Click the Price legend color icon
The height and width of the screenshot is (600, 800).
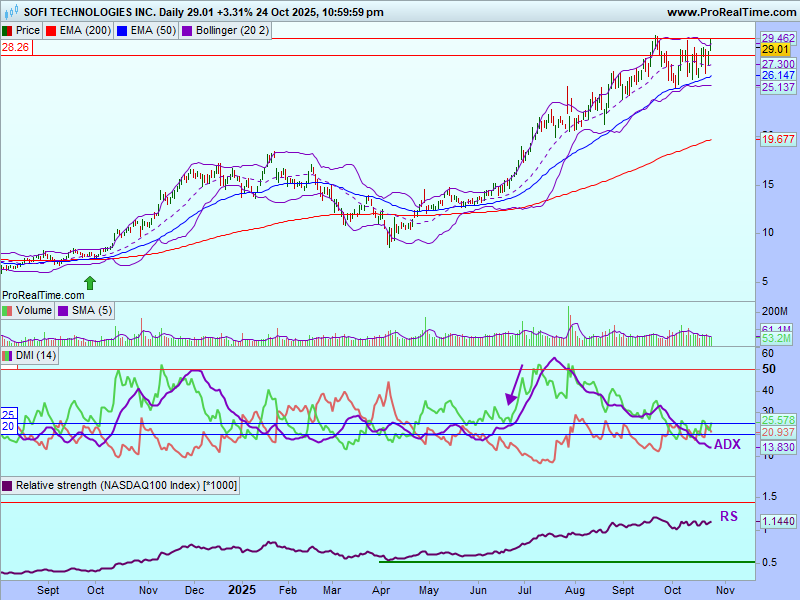(8, 30)
